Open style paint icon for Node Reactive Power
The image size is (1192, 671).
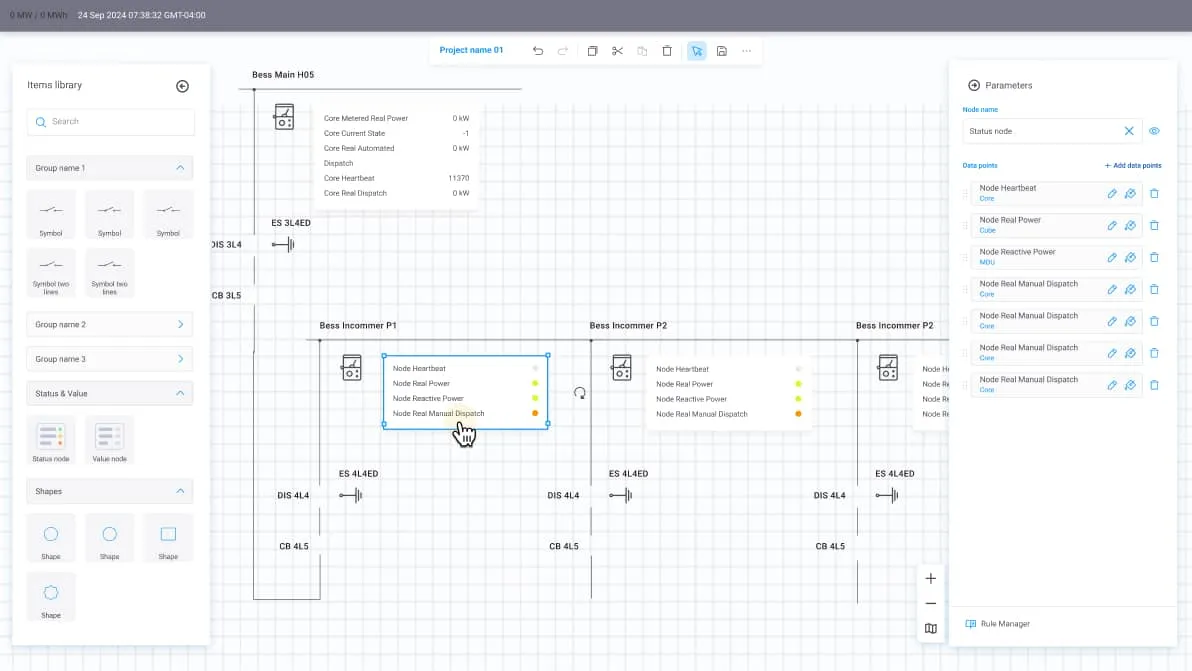[1130, 258]
